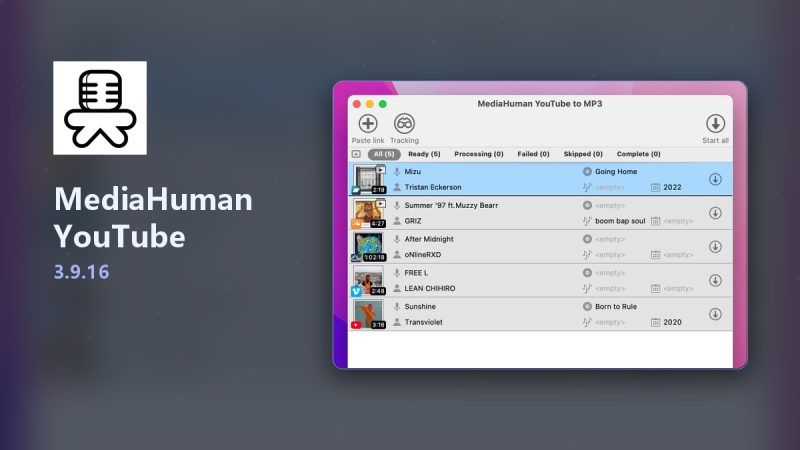
Task: Download the After Midnight track
Action: tap(715, 246)
